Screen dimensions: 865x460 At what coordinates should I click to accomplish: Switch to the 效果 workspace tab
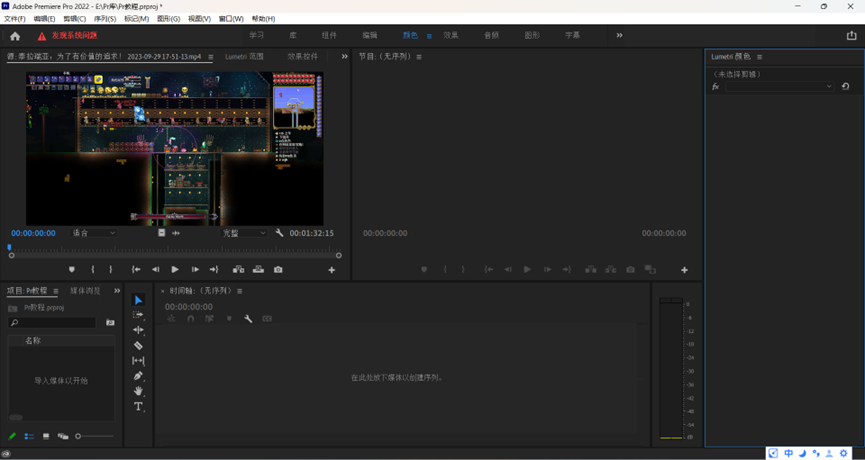pyautogui.click(x=450, y=36)
